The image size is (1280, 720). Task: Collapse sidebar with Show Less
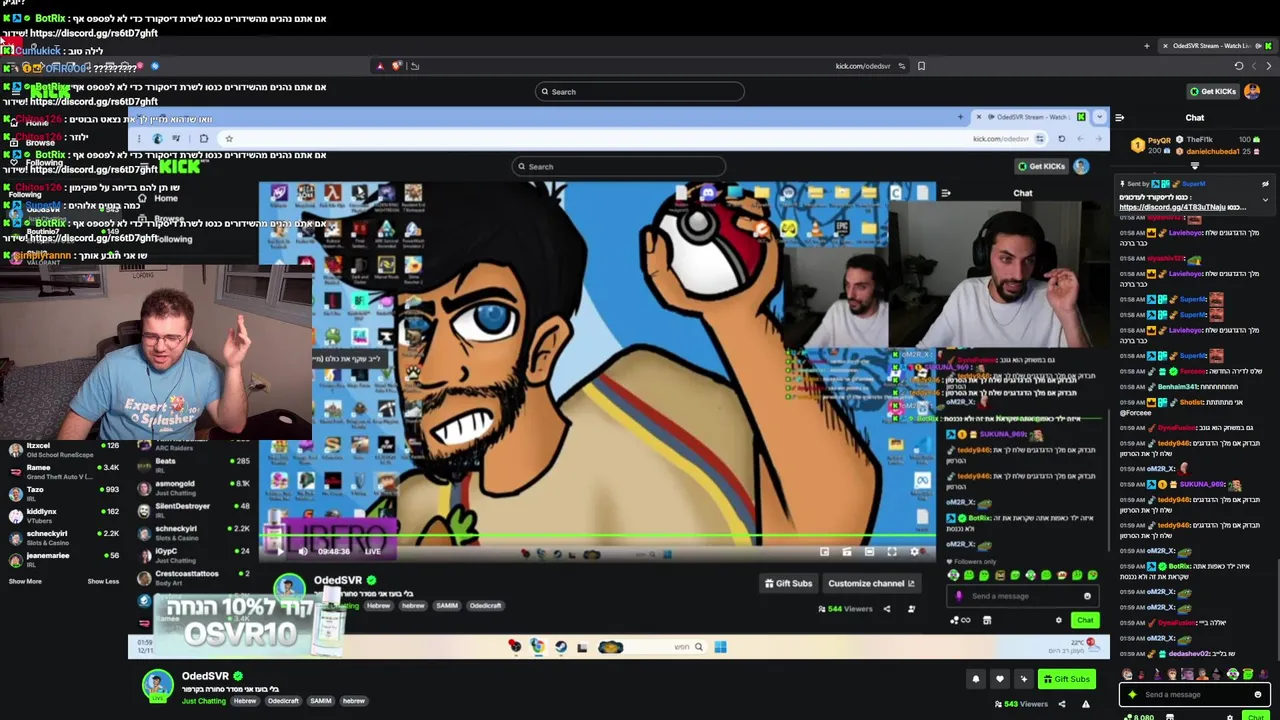pos(103,581)
